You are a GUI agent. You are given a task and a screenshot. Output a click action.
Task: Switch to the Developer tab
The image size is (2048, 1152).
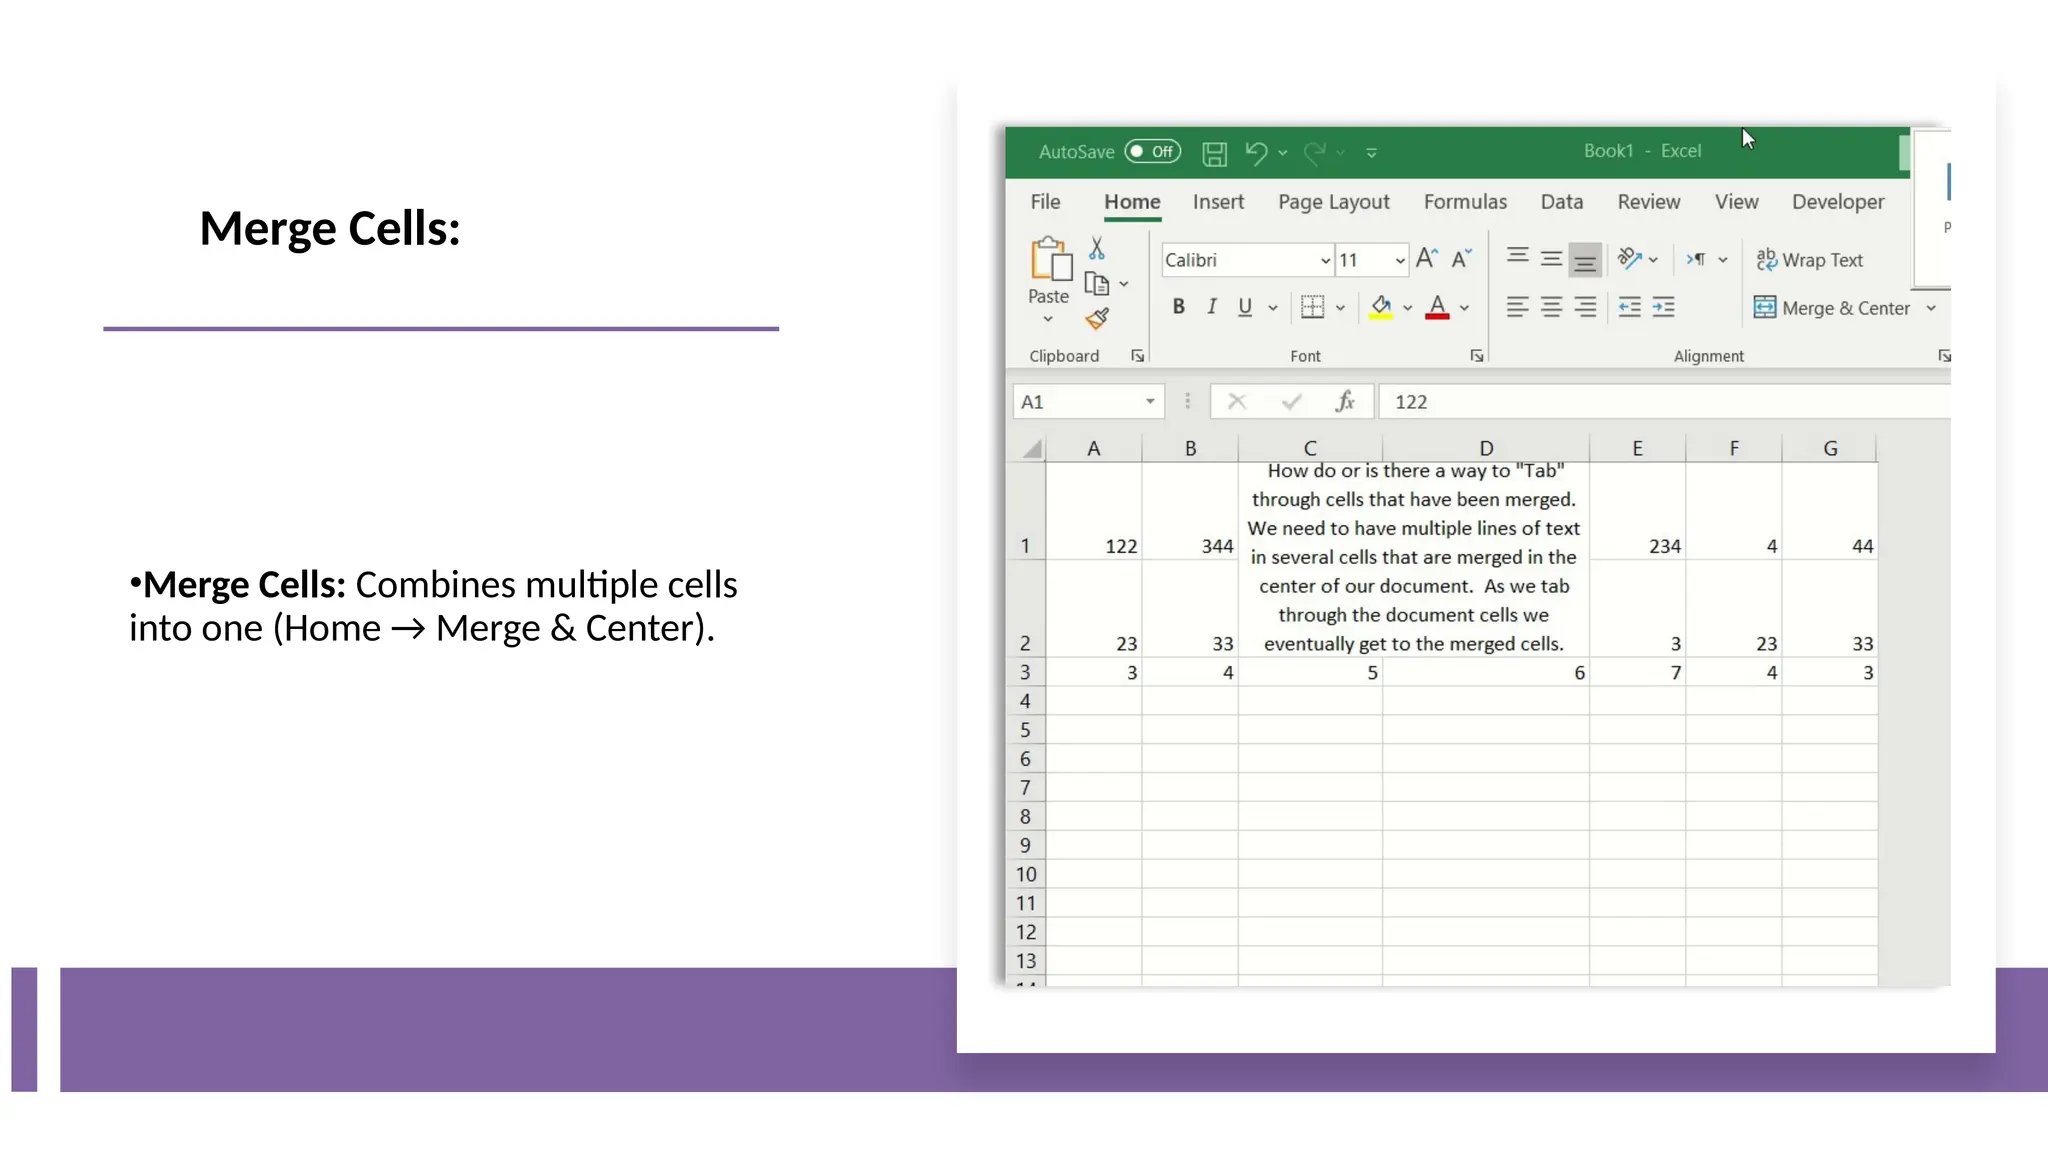pos(1838,202)
